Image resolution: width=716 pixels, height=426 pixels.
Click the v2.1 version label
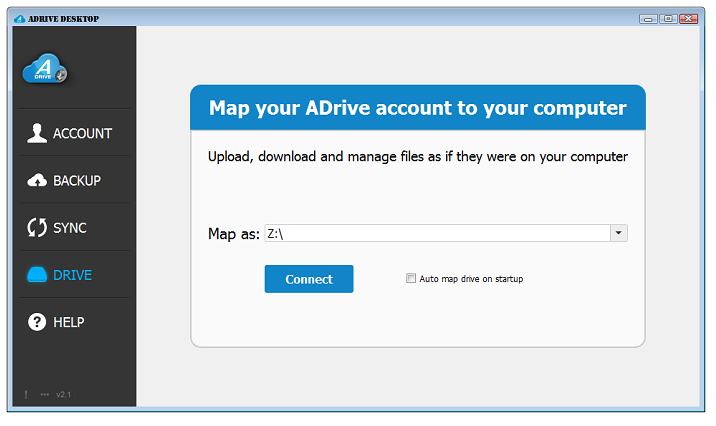coord(64,394)
